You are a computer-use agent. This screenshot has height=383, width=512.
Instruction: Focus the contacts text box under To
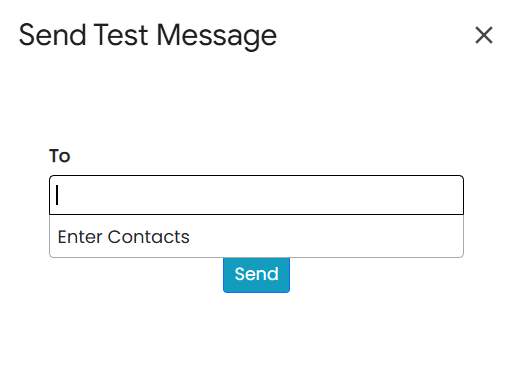coord(256,195)
